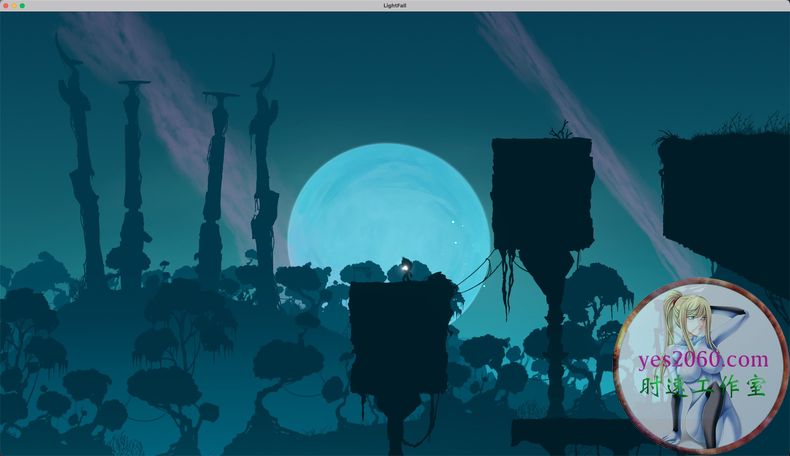Image resolution: width=790 pixels, height=456 pixels.
Task: Click the yellow minimize window button
Action: [x=14, y=6]
